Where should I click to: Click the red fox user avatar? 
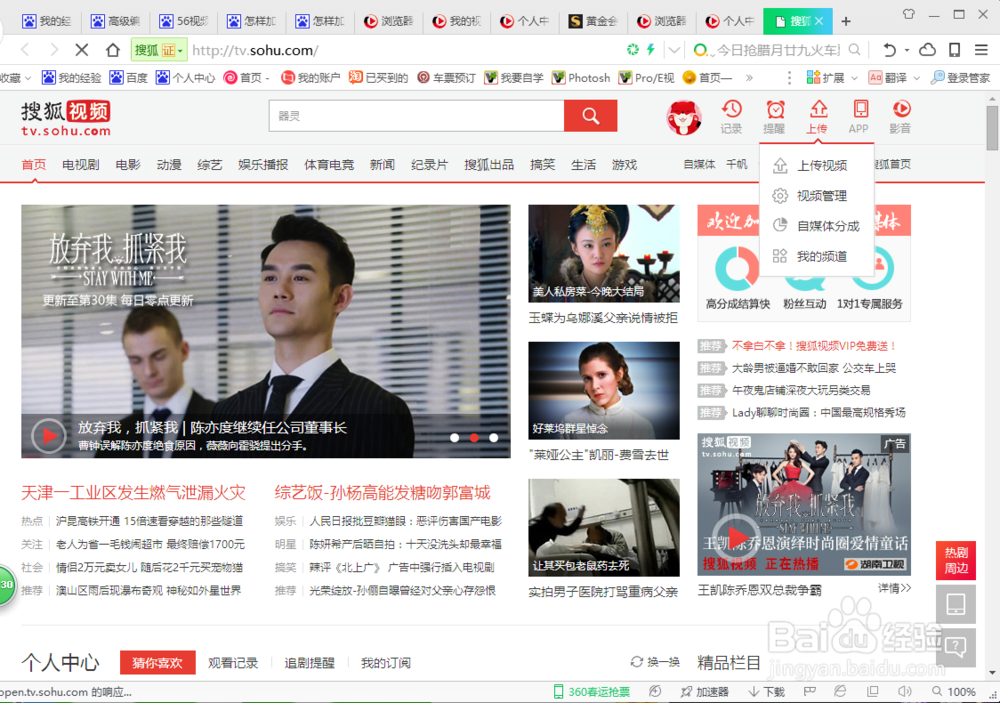click(684, 117)
